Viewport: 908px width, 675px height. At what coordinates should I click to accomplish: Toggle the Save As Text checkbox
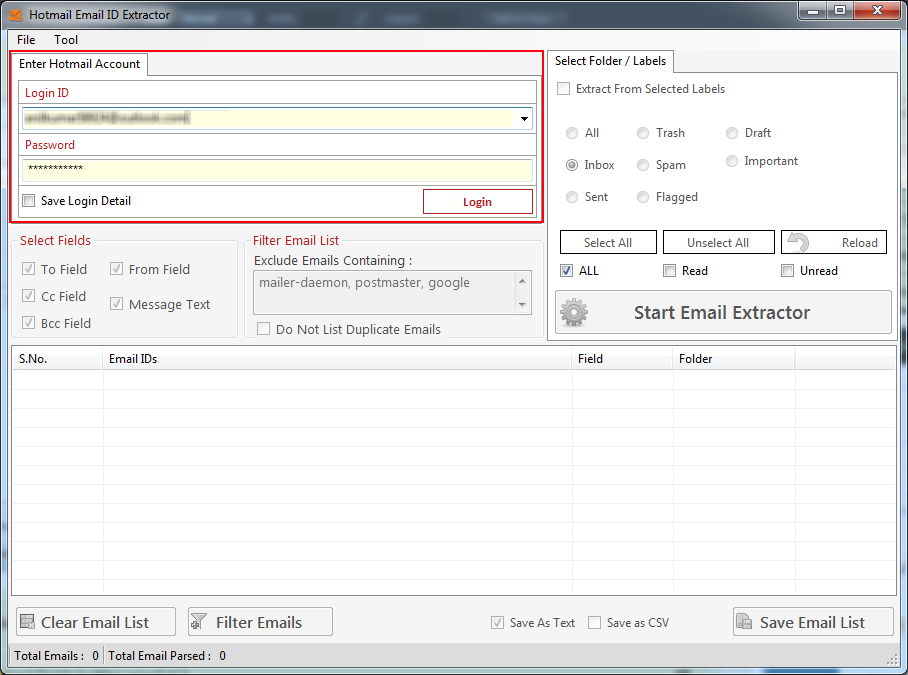[x=497, y=622]
